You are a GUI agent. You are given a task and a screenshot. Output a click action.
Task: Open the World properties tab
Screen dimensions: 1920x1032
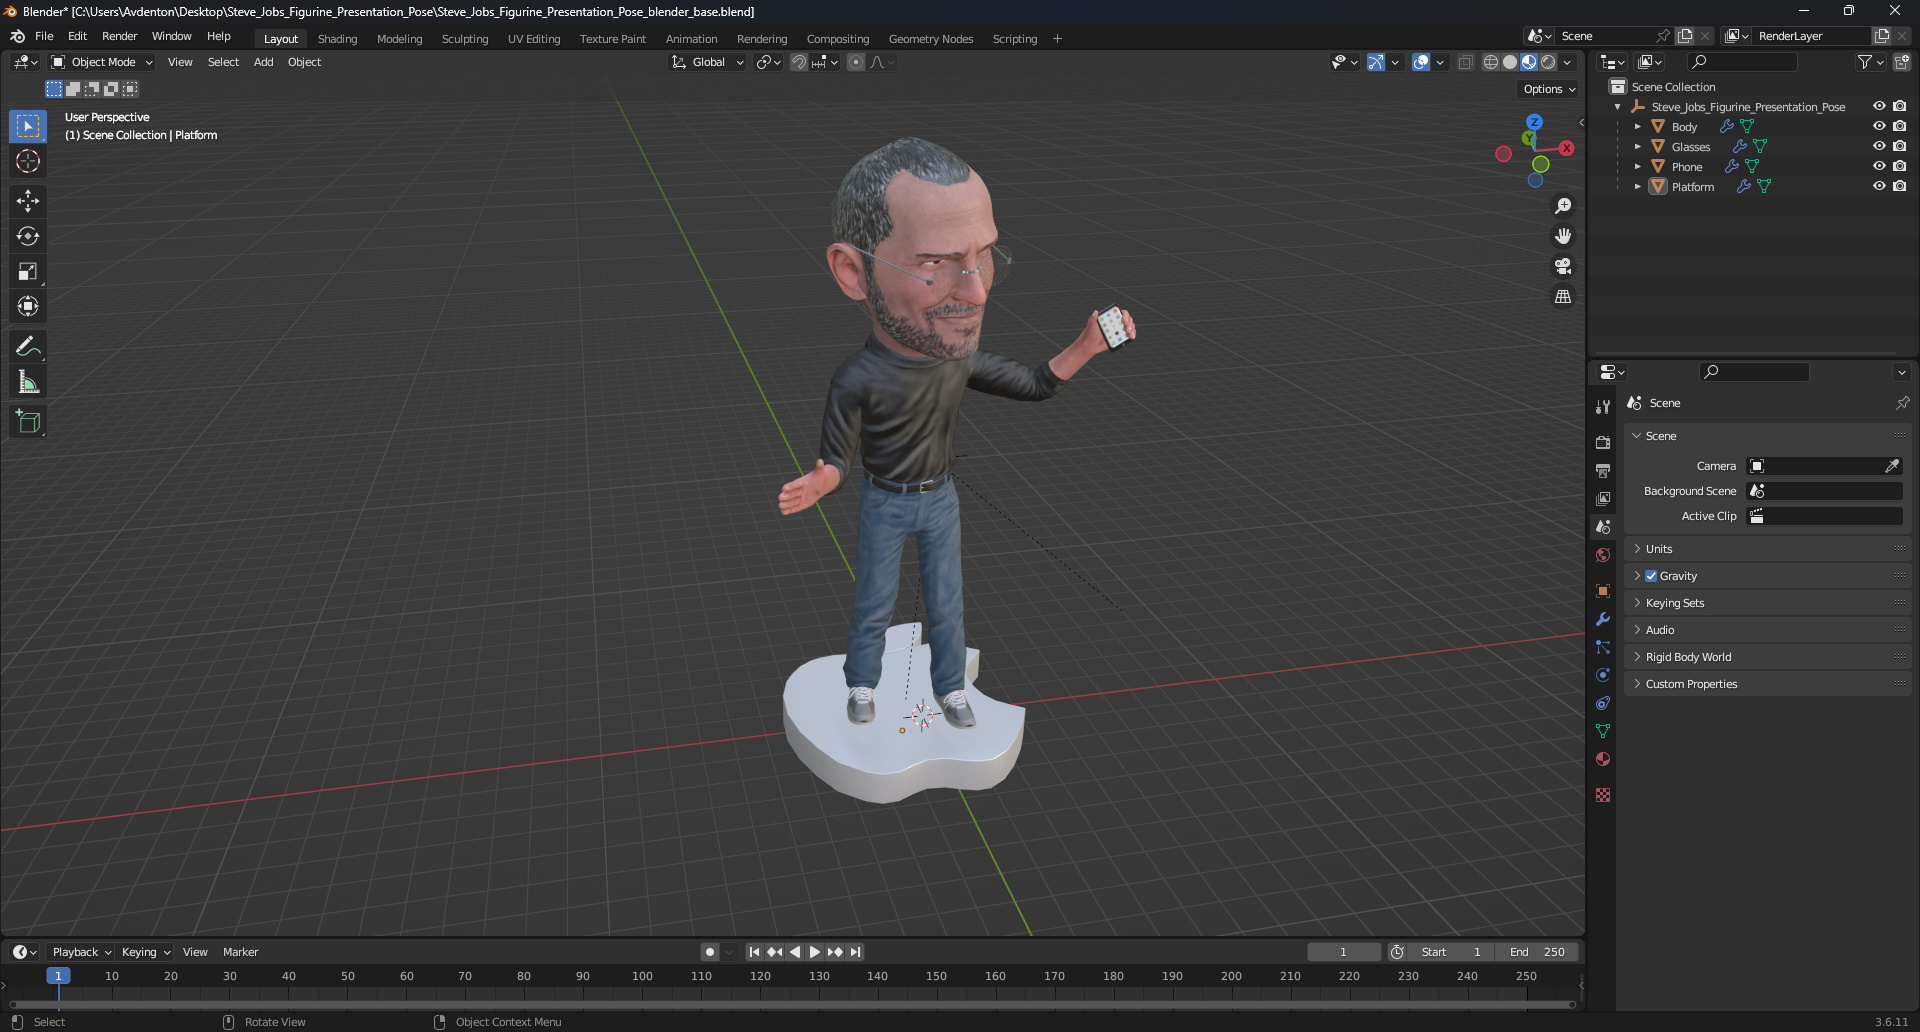[1603, 555]
